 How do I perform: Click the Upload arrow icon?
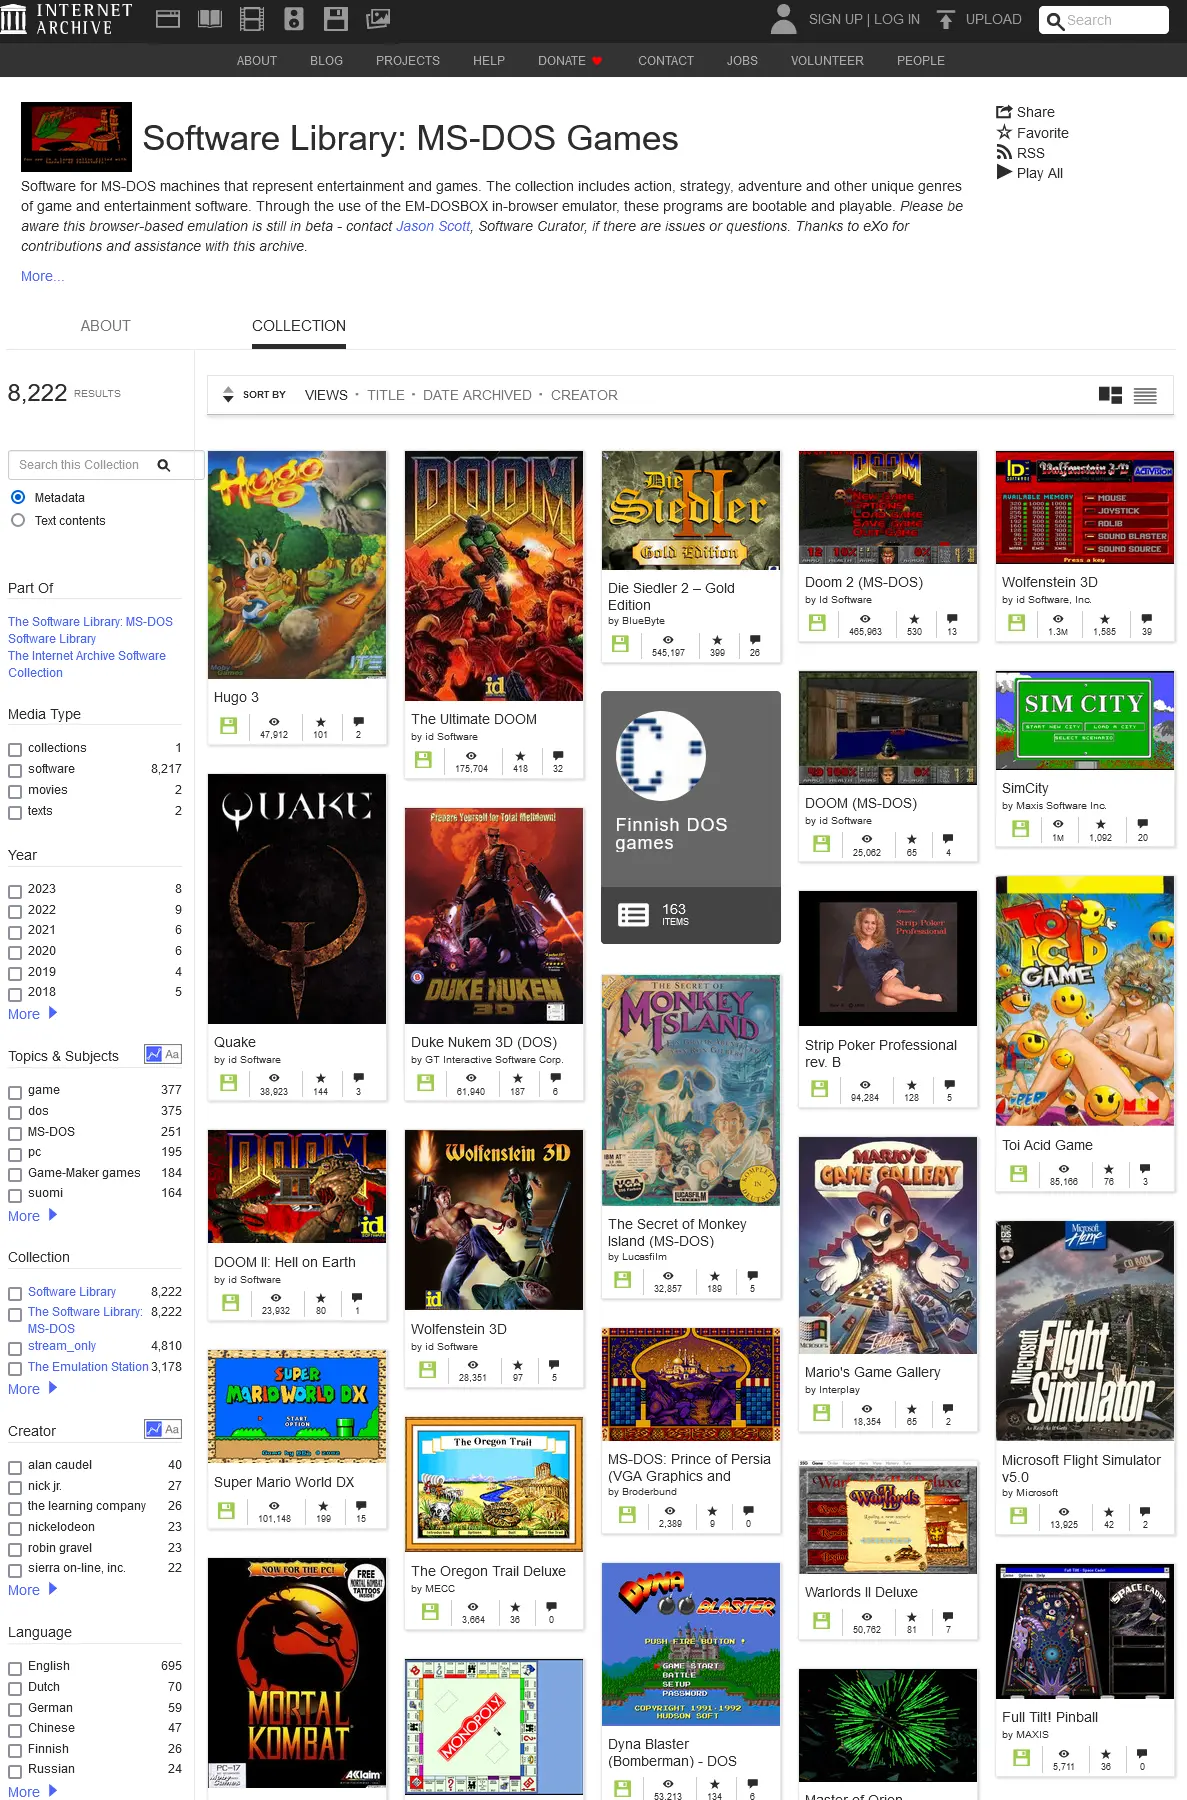(945, 20)
